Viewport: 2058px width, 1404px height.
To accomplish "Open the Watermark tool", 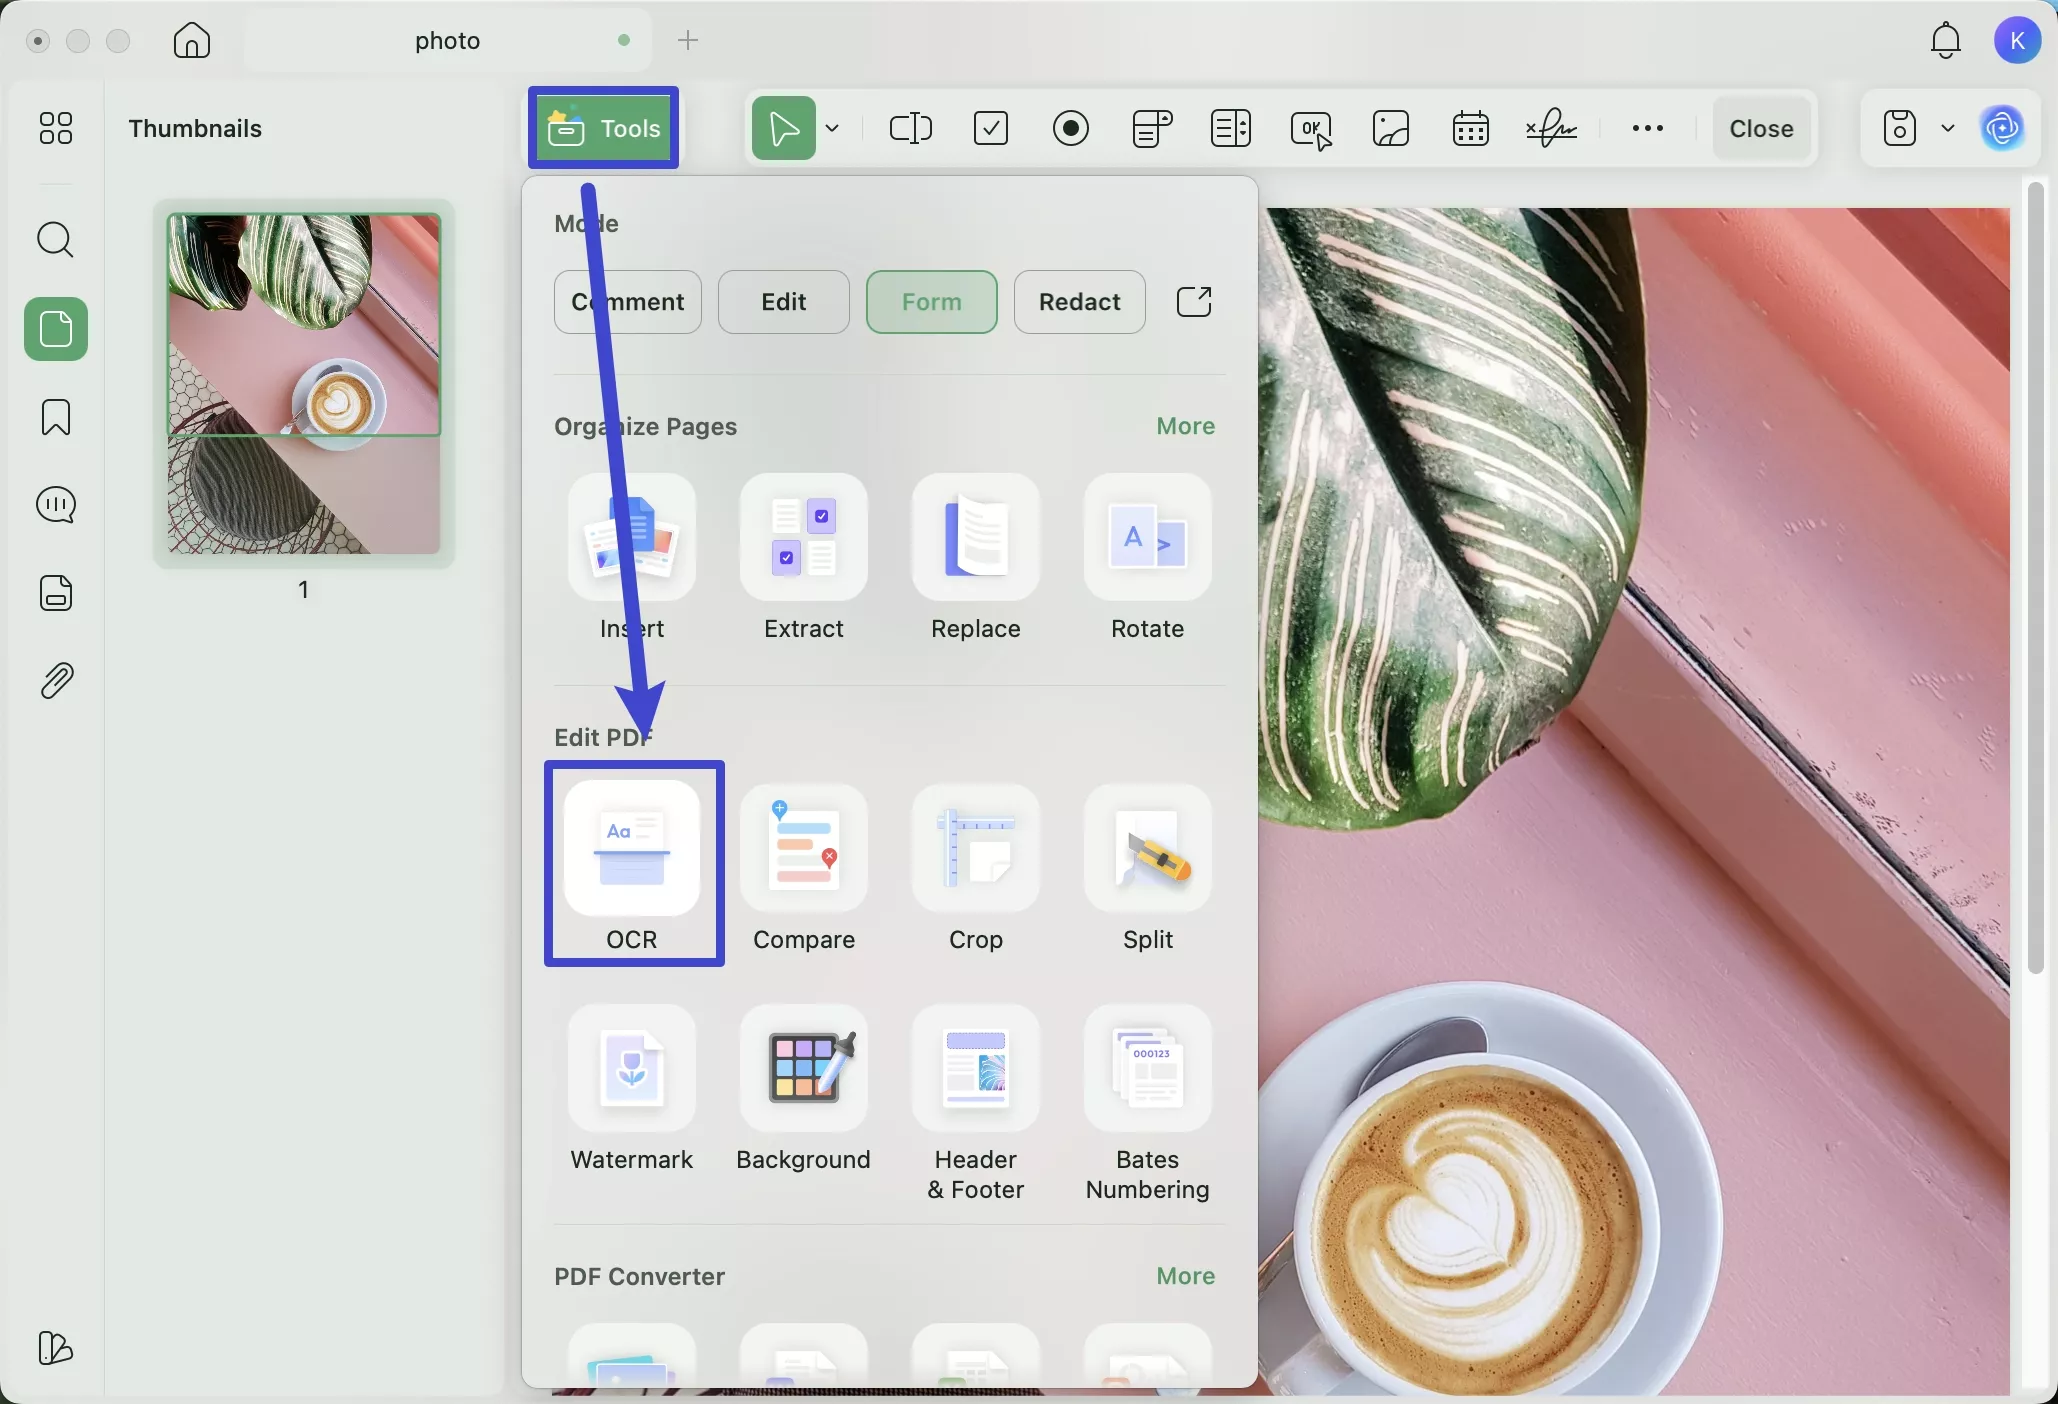I will pos(631,1069).
